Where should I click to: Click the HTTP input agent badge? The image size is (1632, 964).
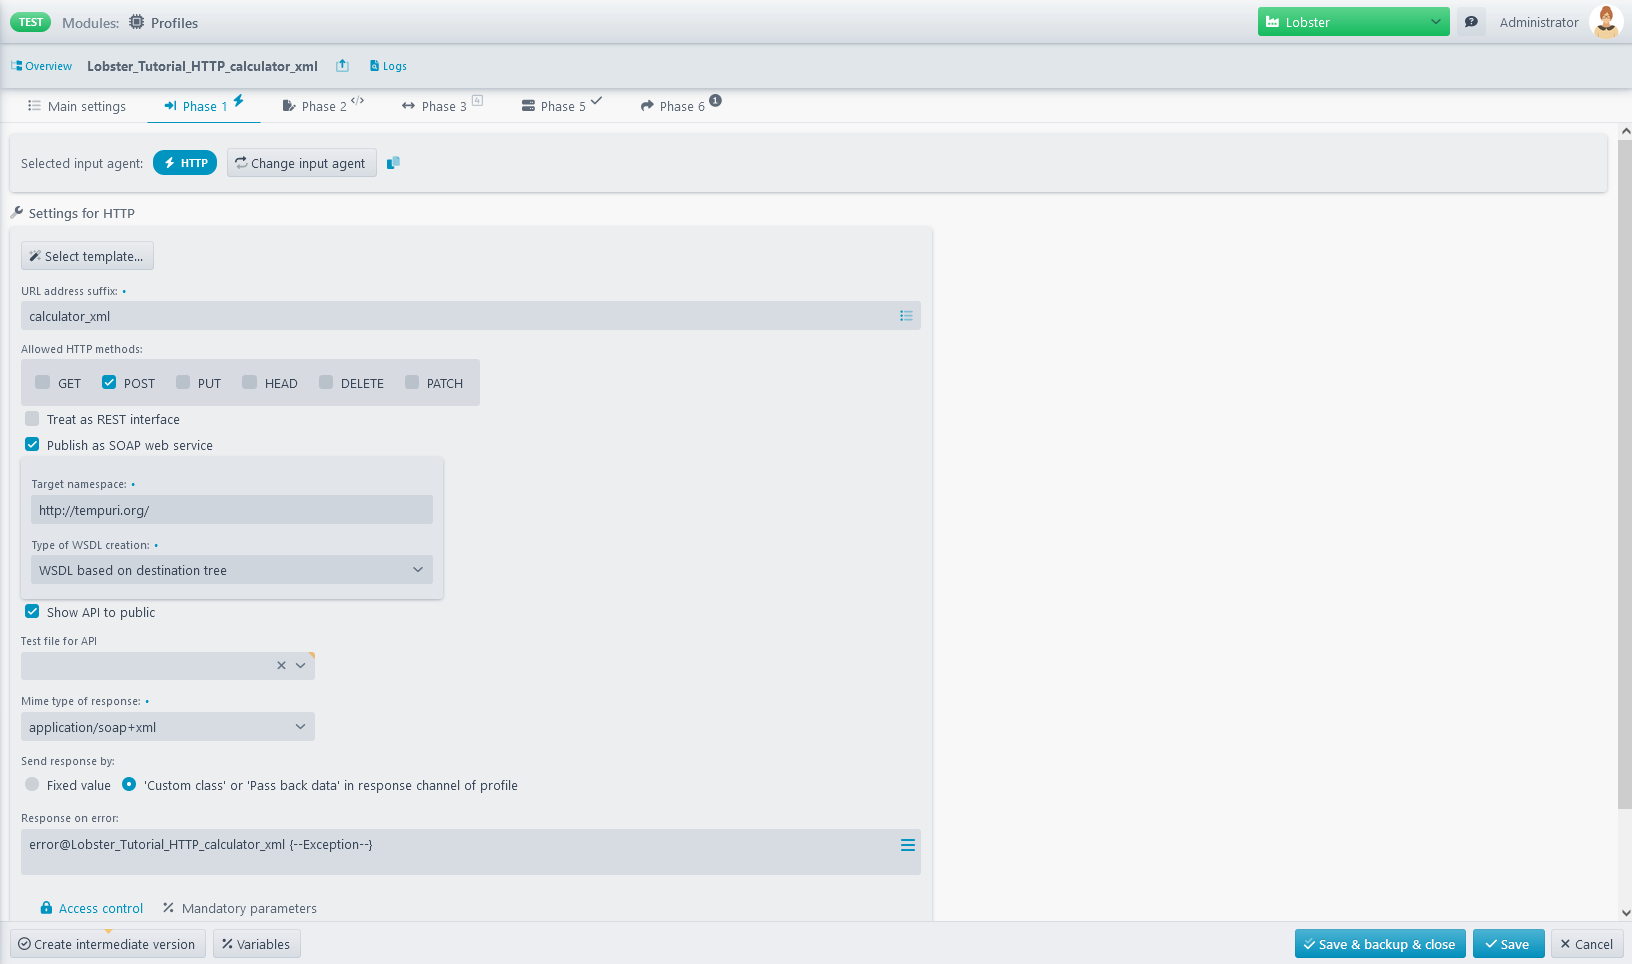point(185,163)
